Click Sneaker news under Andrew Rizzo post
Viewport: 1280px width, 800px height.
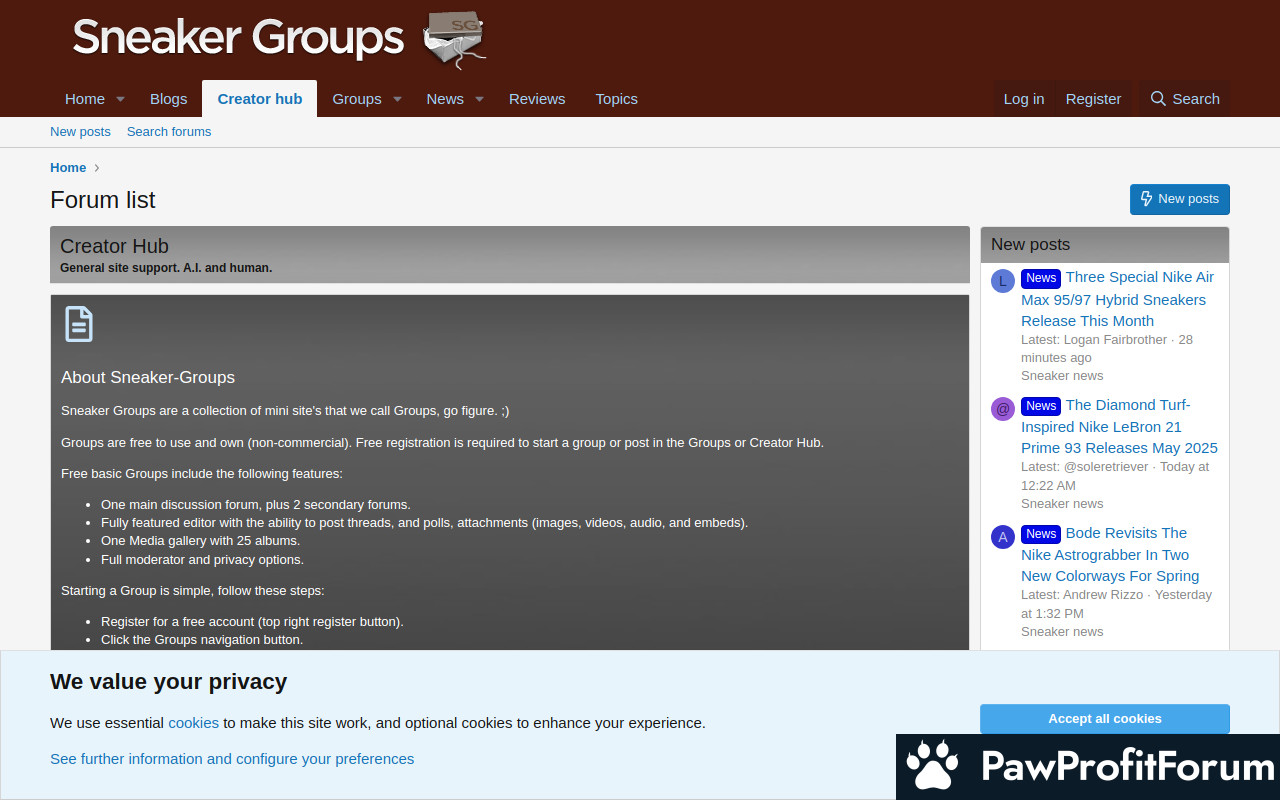1062,632
